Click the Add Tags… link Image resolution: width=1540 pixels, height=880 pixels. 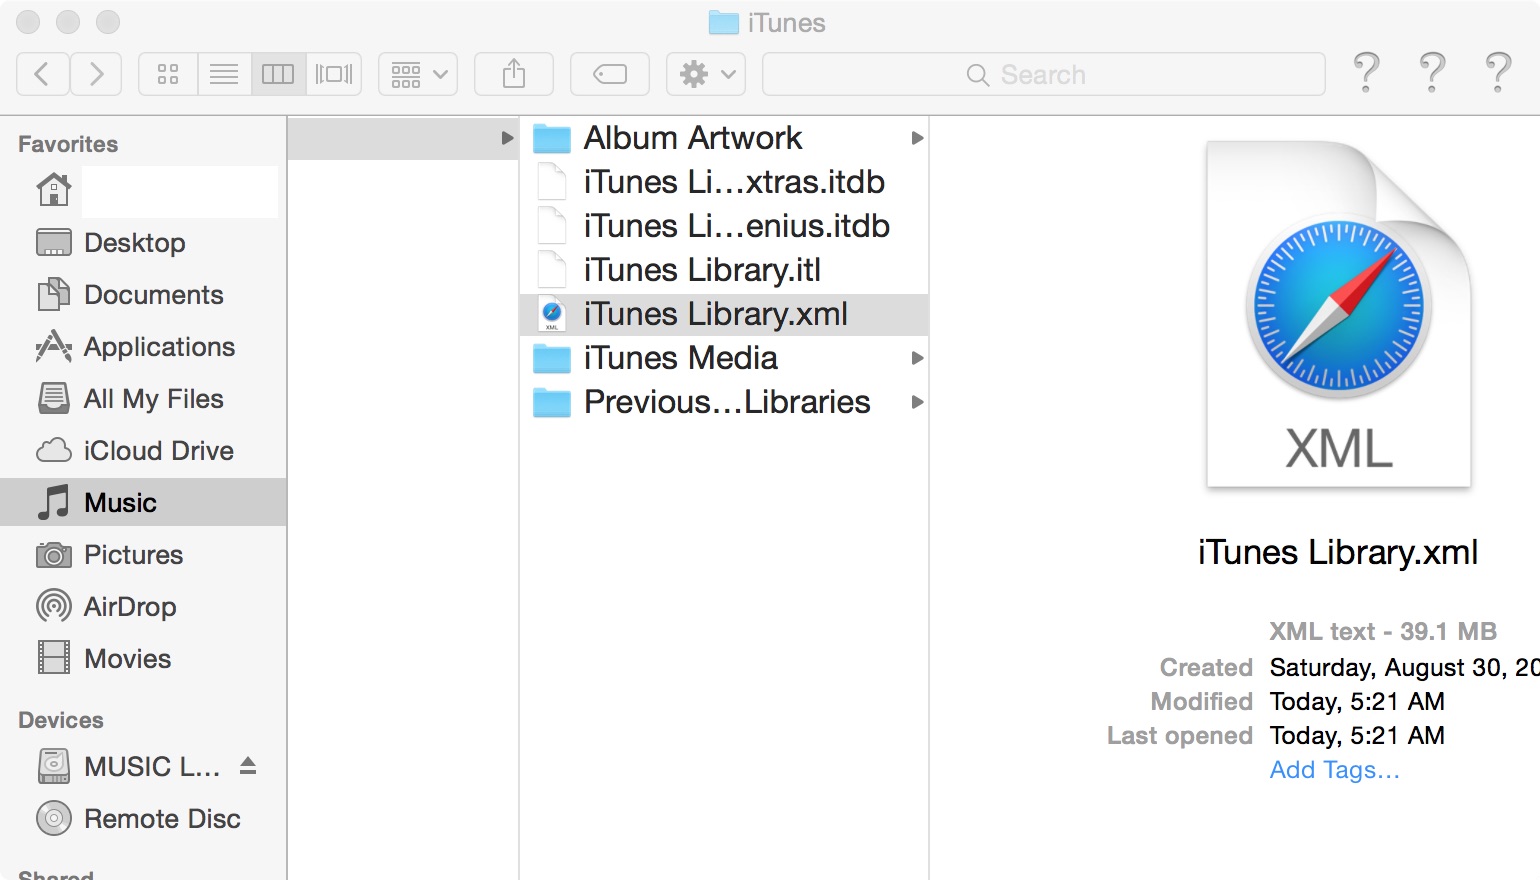click(1334, 770)
